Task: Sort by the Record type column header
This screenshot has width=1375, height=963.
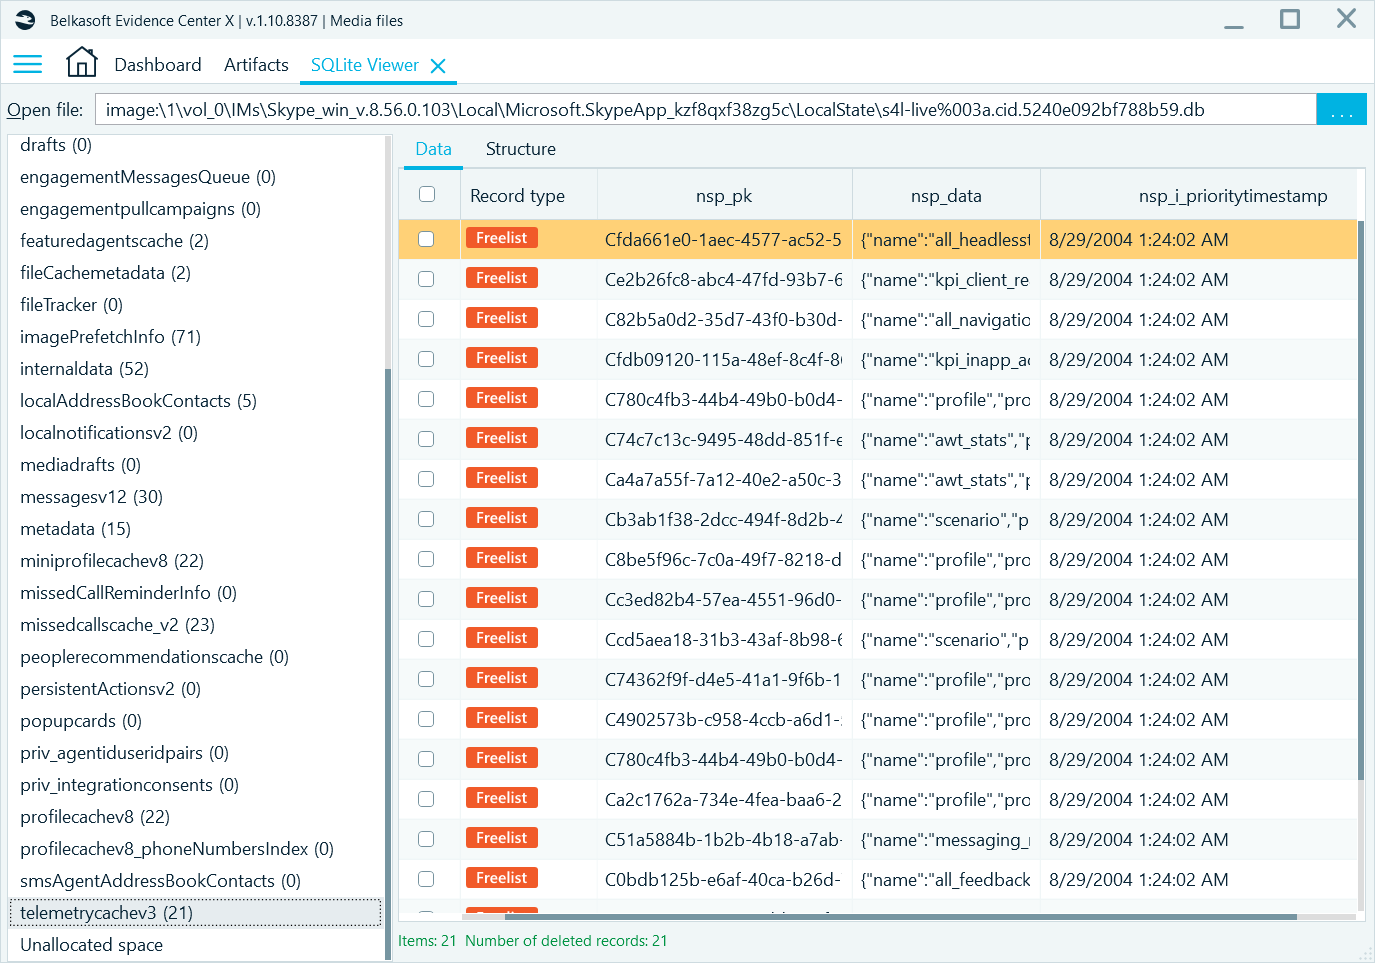Action: point(528,195)
